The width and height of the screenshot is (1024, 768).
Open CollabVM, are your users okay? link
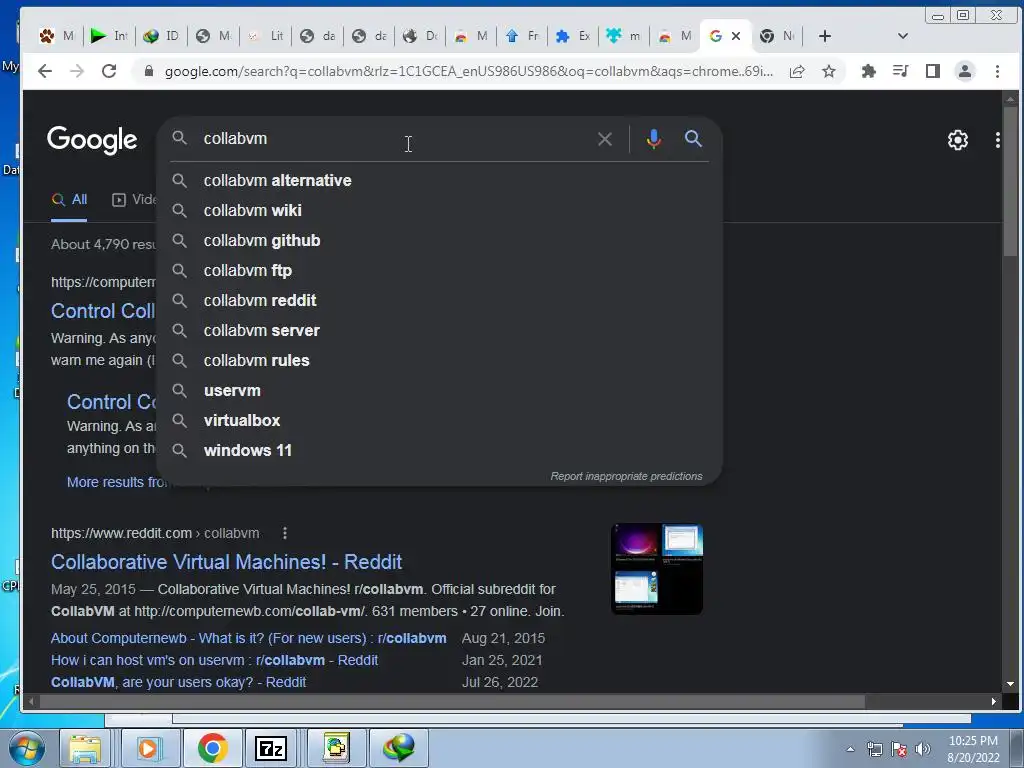coord(178,682)
